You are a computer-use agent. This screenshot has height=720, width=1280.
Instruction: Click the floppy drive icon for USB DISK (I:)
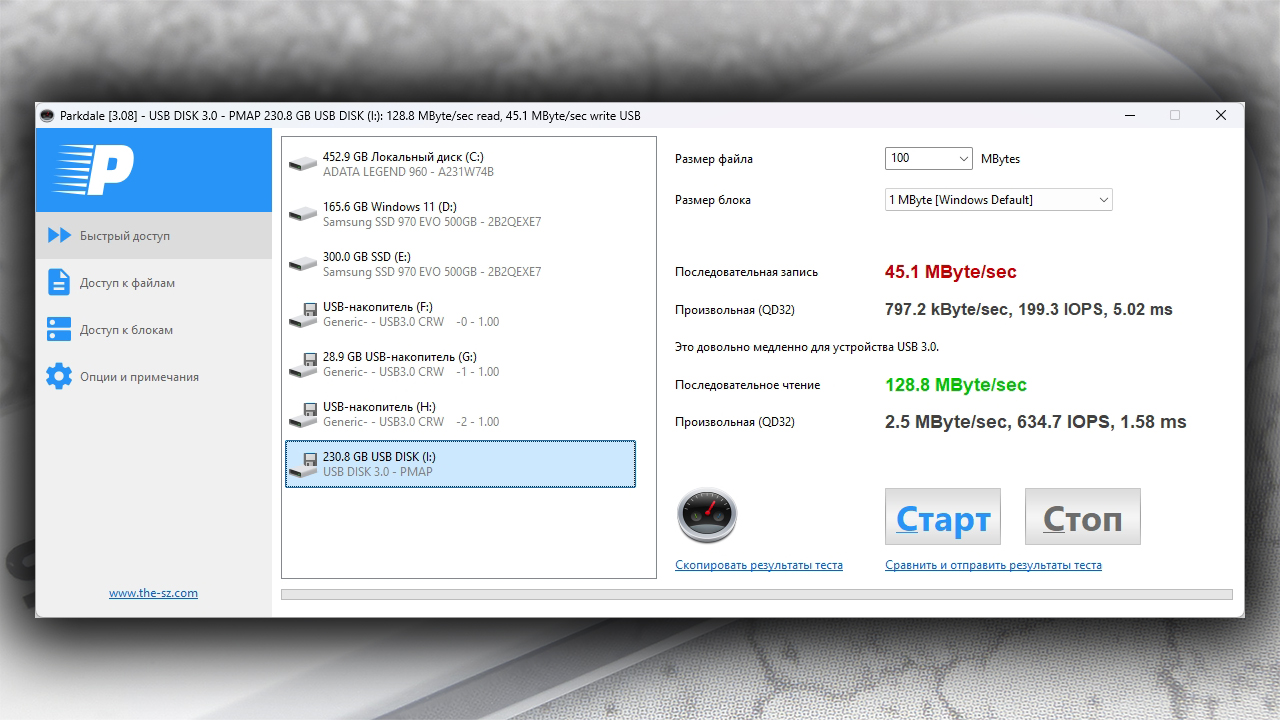[302, 464]
